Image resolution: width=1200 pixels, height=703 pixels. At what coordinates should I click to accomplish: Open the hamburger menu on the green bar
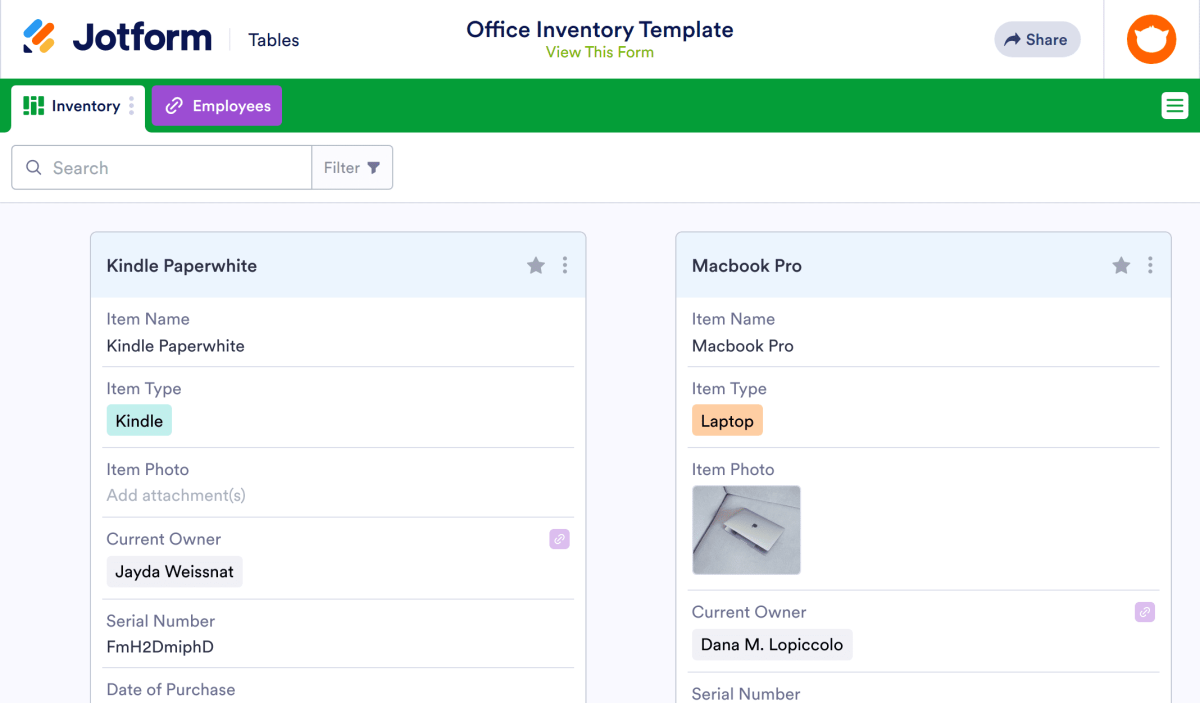coord(1174,104)
